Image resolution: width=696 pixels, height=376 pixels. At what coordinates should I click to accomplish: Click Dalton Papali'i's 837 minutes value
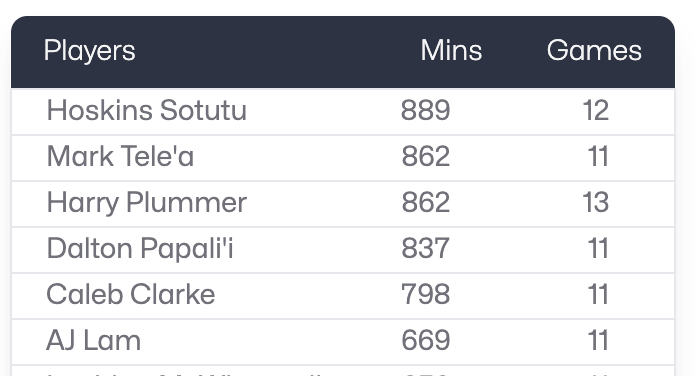tap(426, 248)
